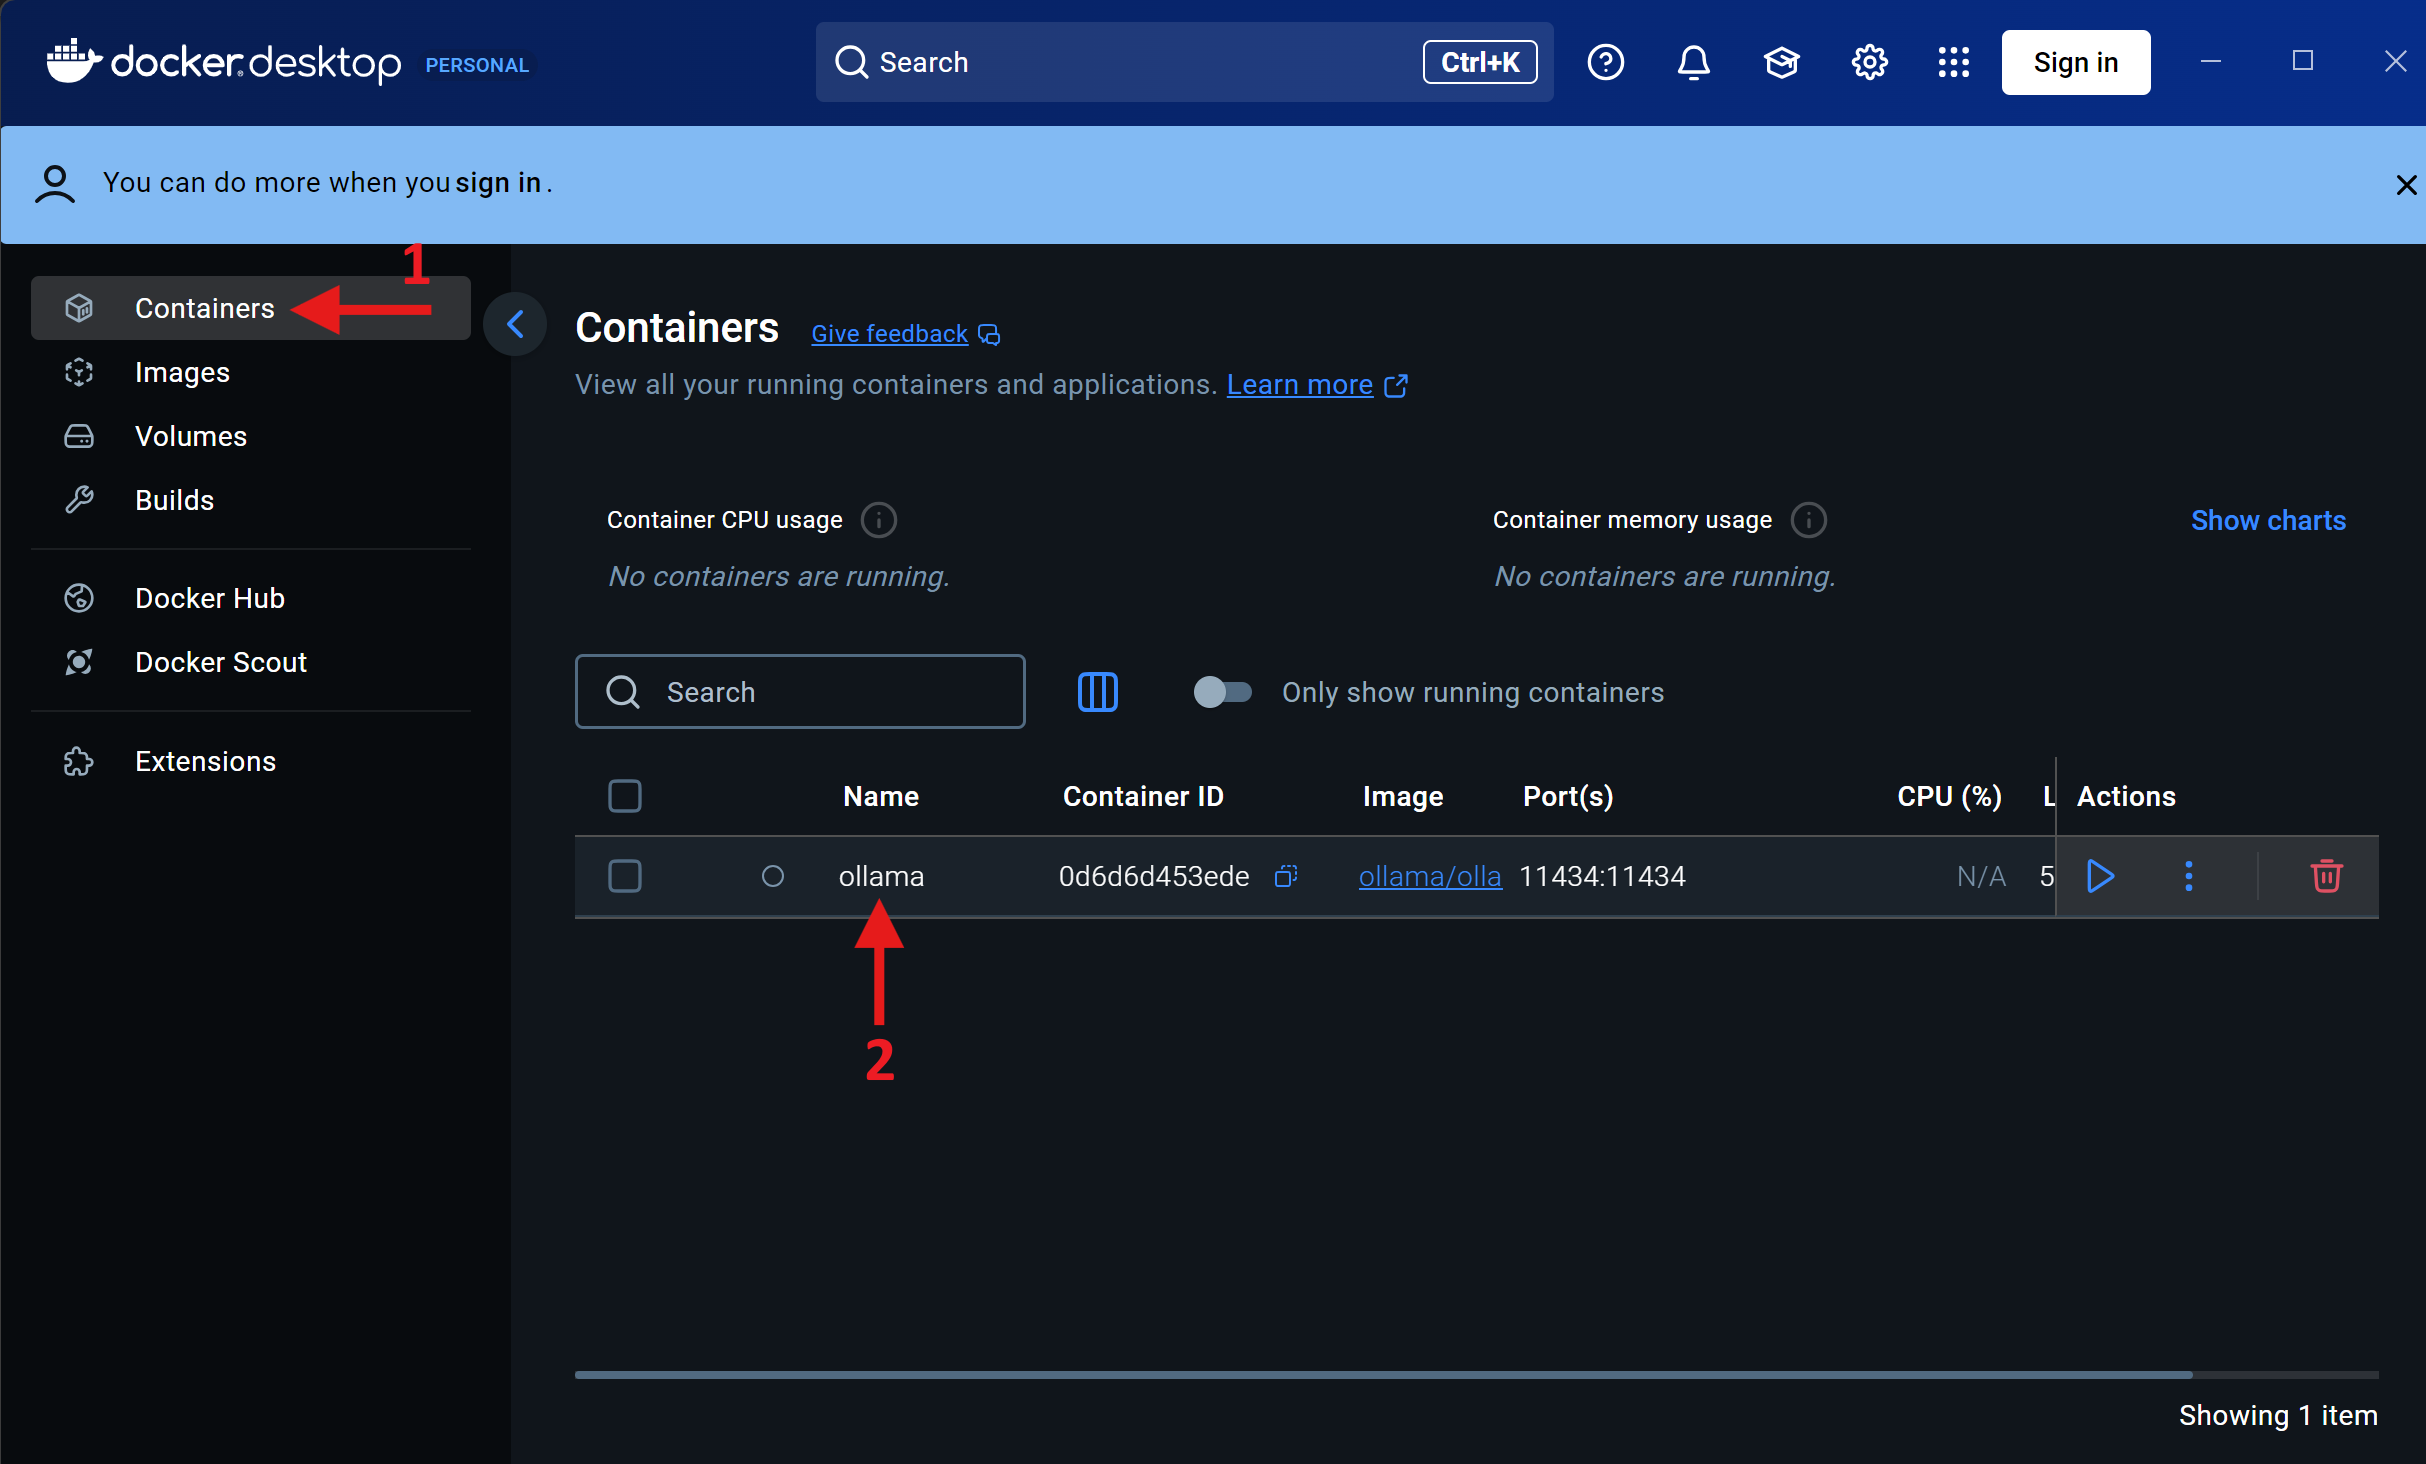Click the Image column header
Screen dimensions: 2426x1464
[x=1402, y=796]
